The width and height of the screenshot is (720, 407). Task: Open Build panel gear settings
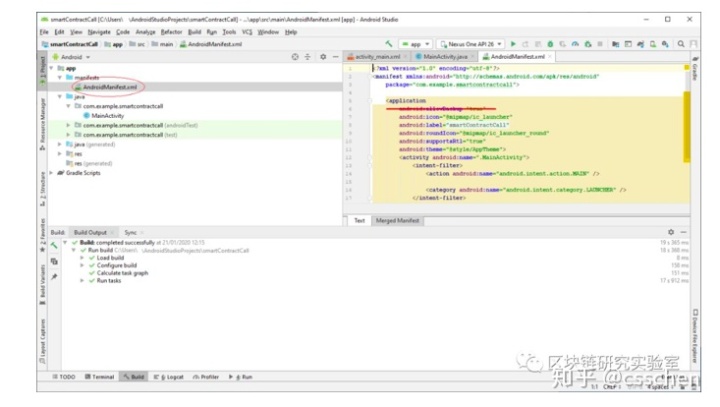671,232
